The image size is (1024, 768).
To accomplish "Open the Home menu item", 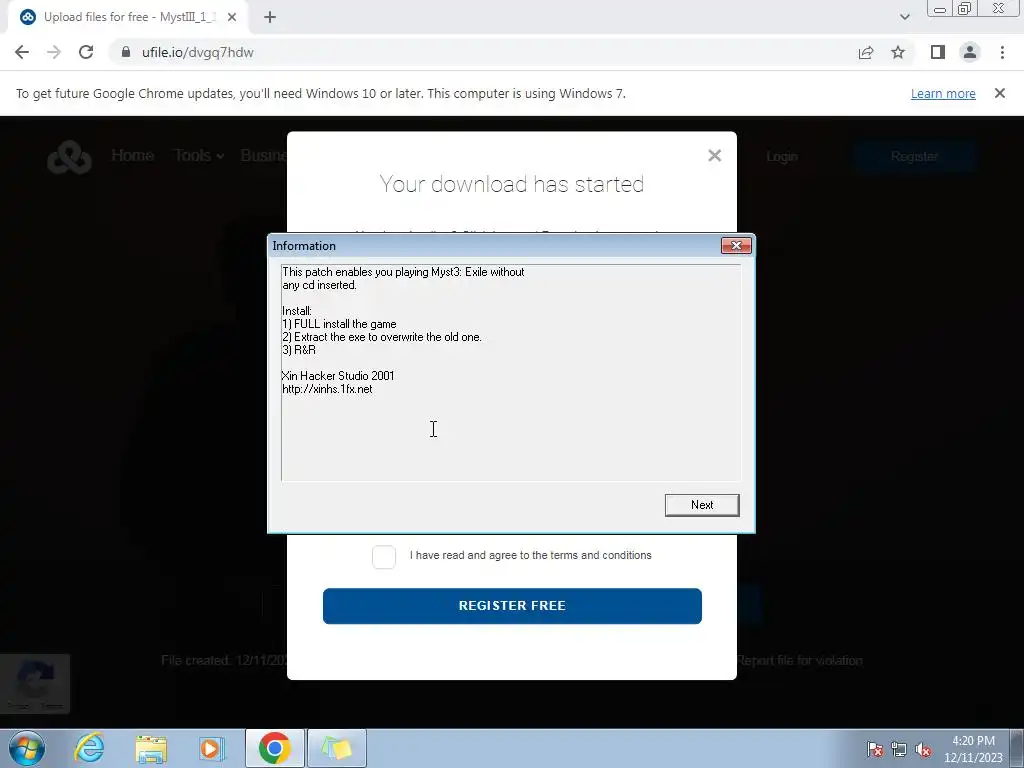I will tap(133, 155).
